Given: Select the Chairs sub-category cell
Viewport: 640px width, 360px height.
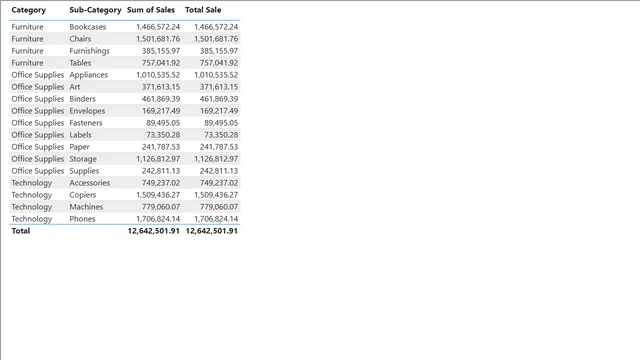Looking at the screenshot, I should coord(80,39).
